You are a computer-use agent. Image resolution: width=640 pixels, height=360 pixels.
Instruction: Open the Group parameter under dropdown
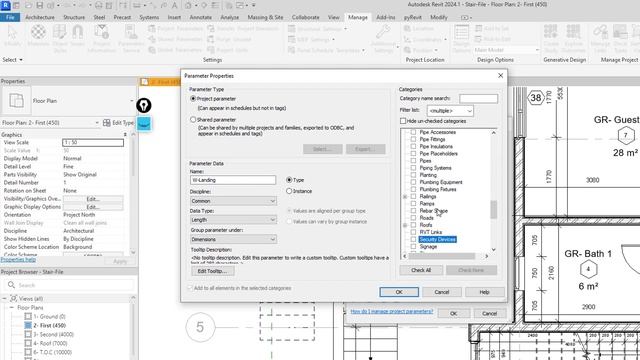pyautogui.click(x=233, y=239)
